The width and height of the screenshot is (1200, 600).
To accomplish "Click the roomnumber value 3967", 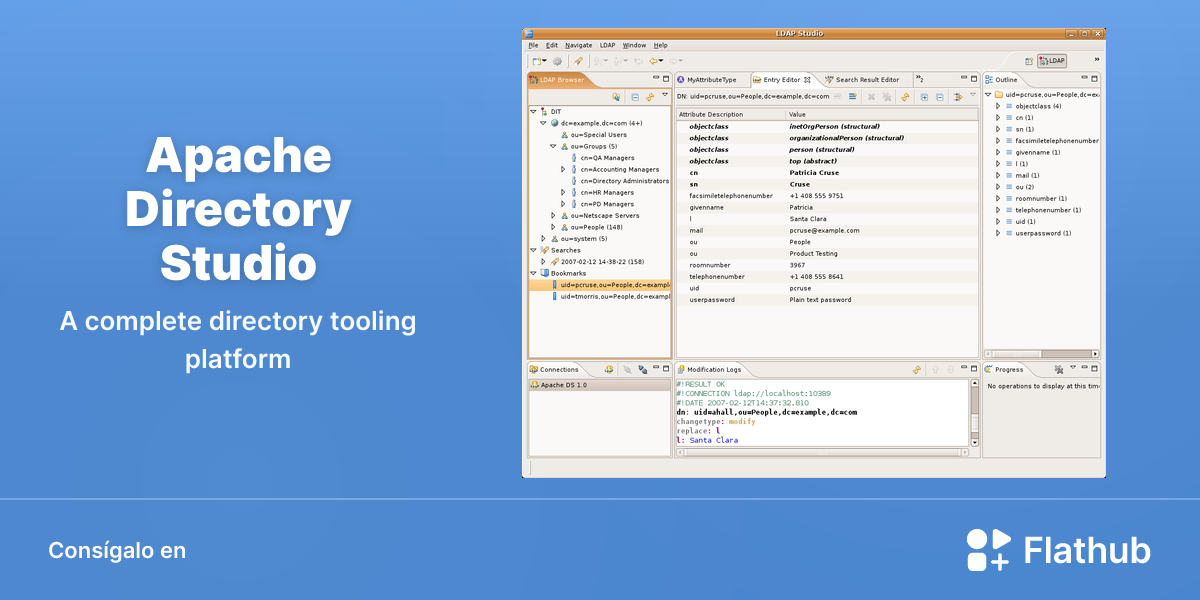I will pos(796,265).
